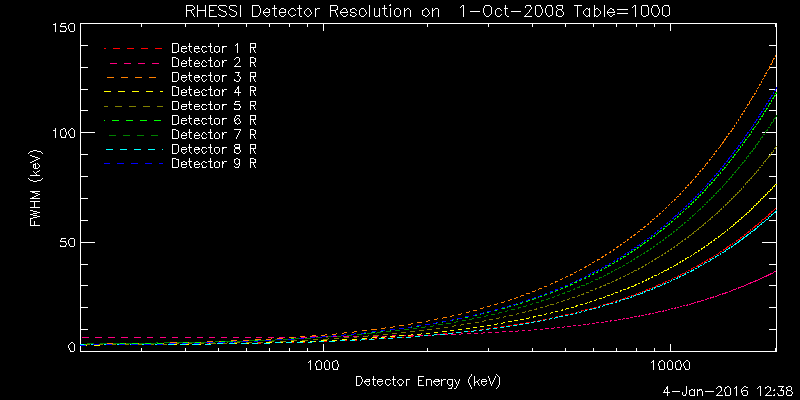Click the 4-Jan-2016 12:38 timestamp
800x400 pixels.
727,391
